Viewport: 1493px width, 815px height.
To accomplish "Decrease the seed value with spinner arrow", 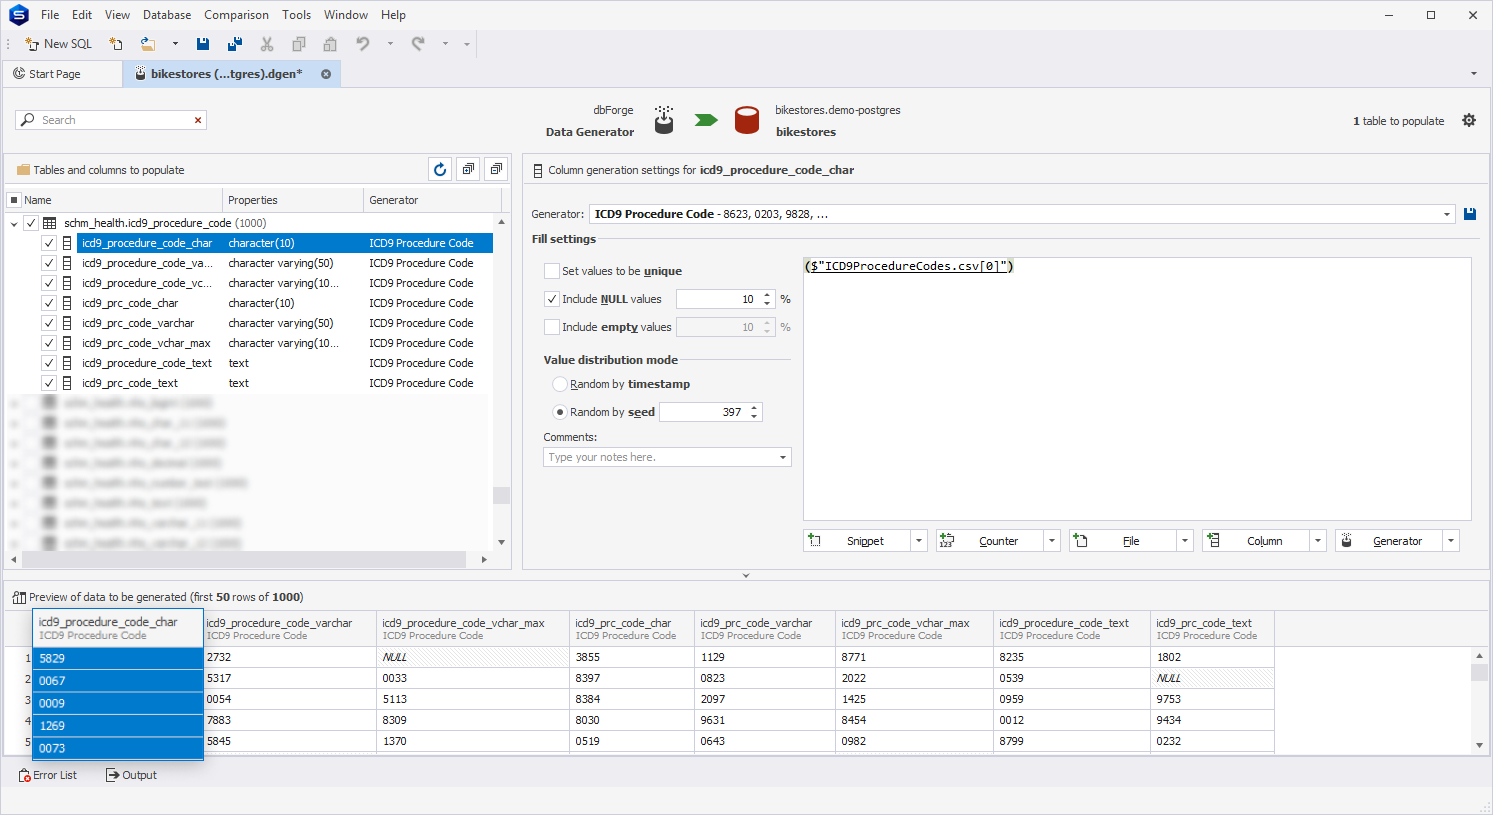I will click(754, 416).
